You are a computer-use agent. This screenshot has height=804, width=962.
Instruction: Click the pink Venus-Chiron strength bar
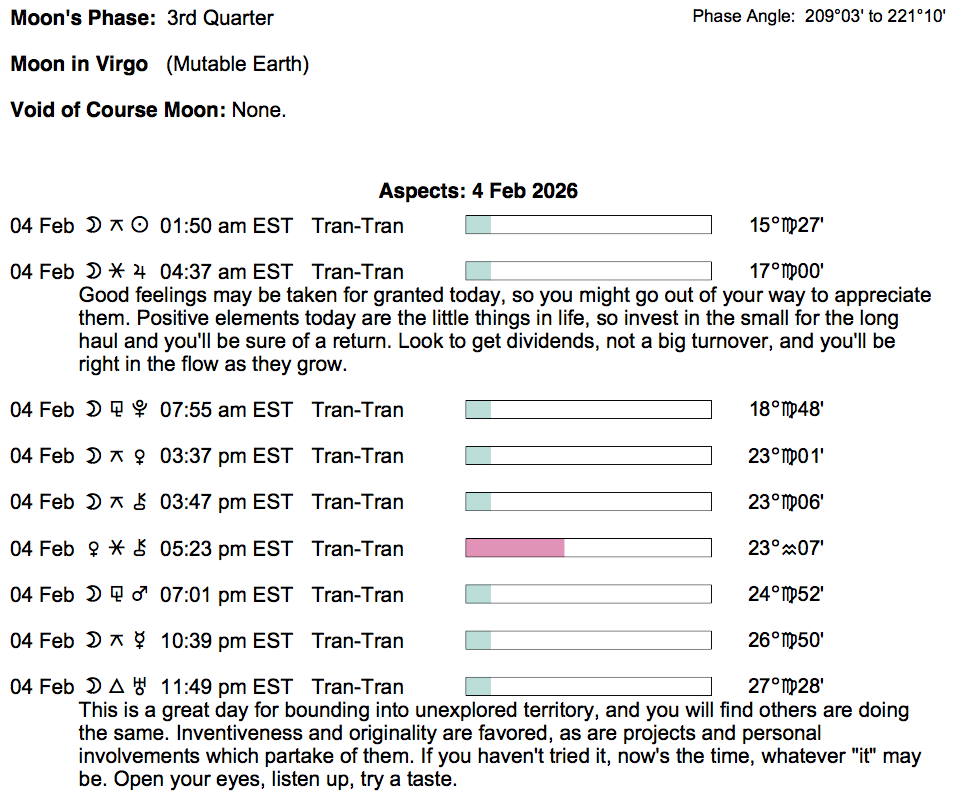pyautogui.click(x=515, y=548)
